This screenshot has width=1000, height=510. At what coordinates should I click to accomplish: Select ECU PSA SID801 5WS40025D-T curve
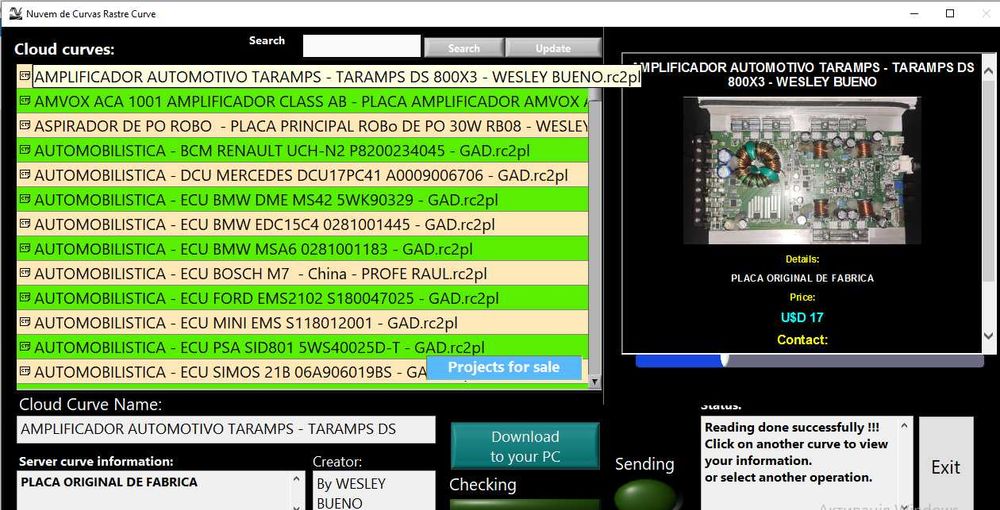(x=302, y=347)
